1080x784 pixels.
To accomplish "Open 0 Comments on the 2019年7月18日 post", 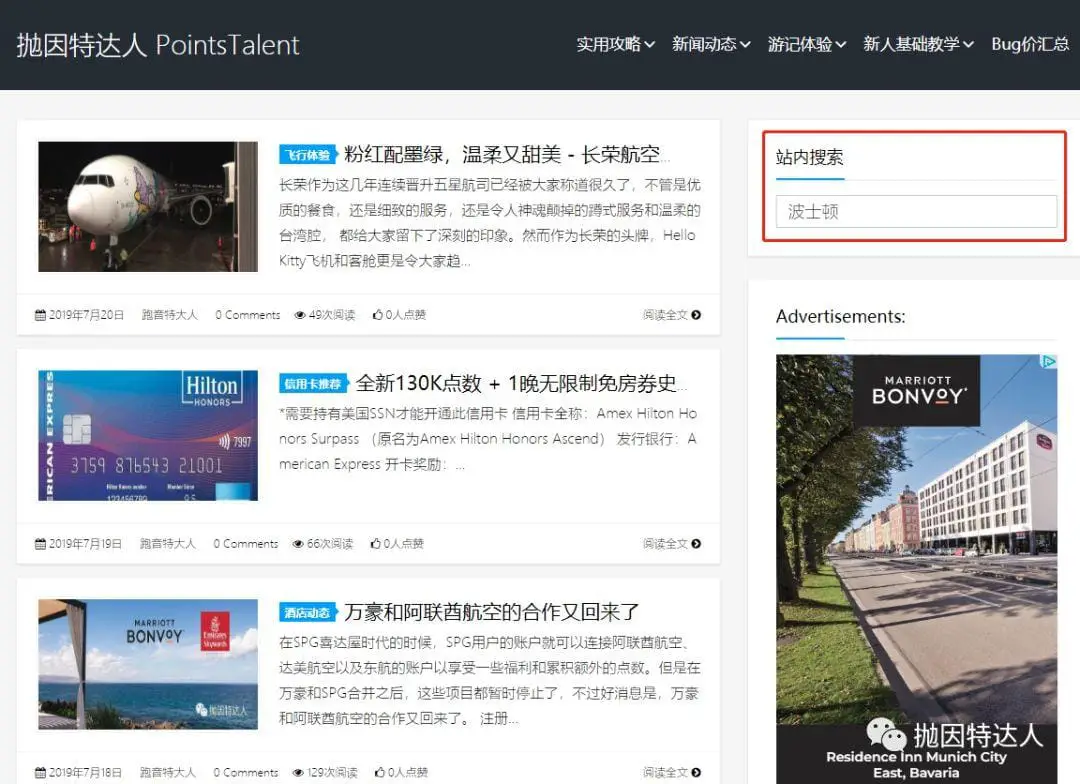I will coord(246,772).
